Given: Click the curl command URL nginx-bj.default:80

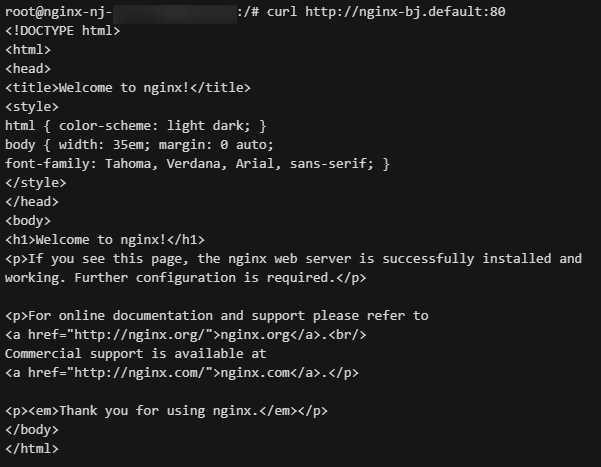Looking at the screenshot, I should [405, 12].
